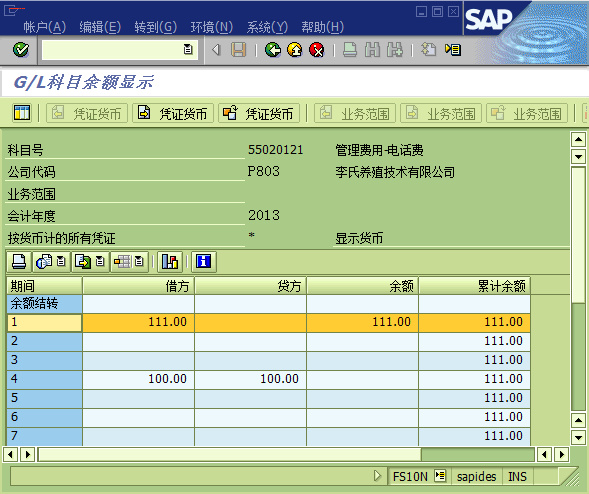The image size is (589, 494).
Task: Click the ALV toolbar print icon
Action: tap(19, 261)
